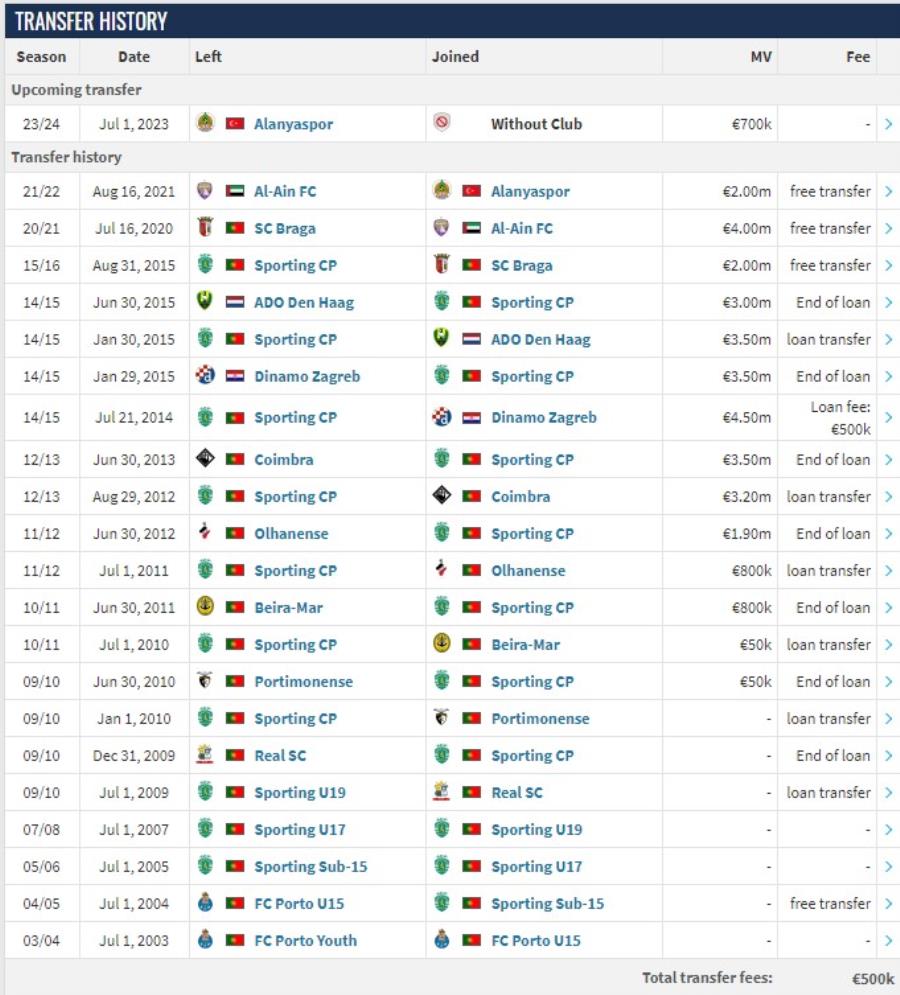
Task: Click Real SC crest in Jul 1, 2009 Joined column
Action: coord(442,791)
